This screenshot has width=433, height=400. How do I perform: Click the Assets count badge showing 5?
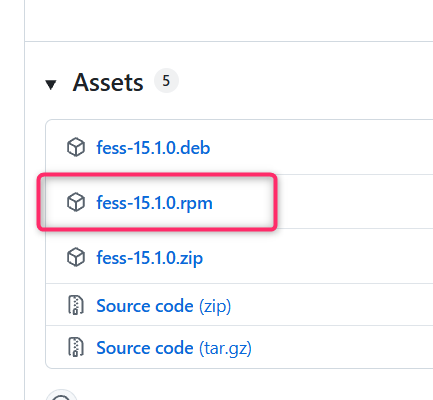(x=166, y=81)
